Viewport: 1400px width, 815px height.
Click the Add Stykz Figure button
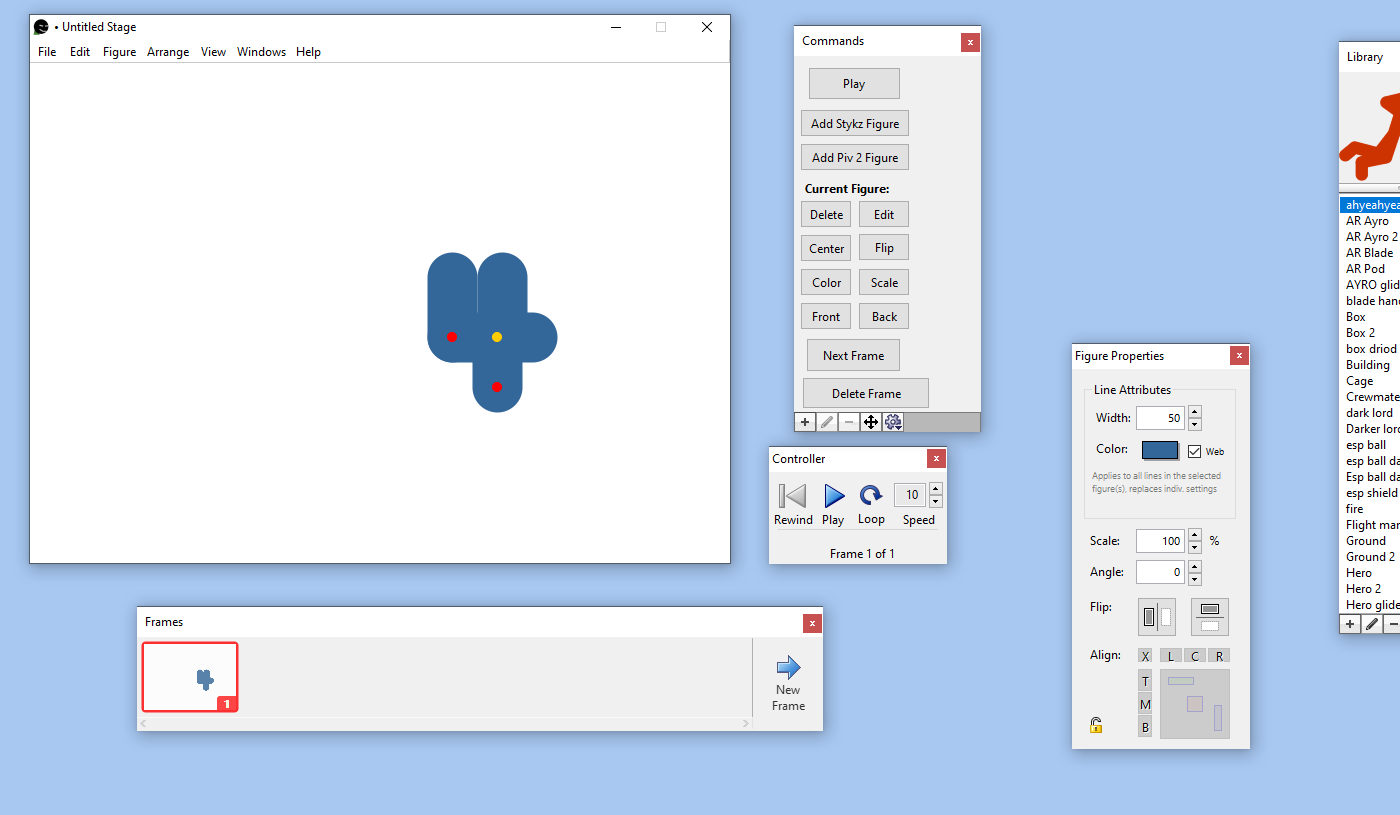pyautogui.click(x=854, y=123)
